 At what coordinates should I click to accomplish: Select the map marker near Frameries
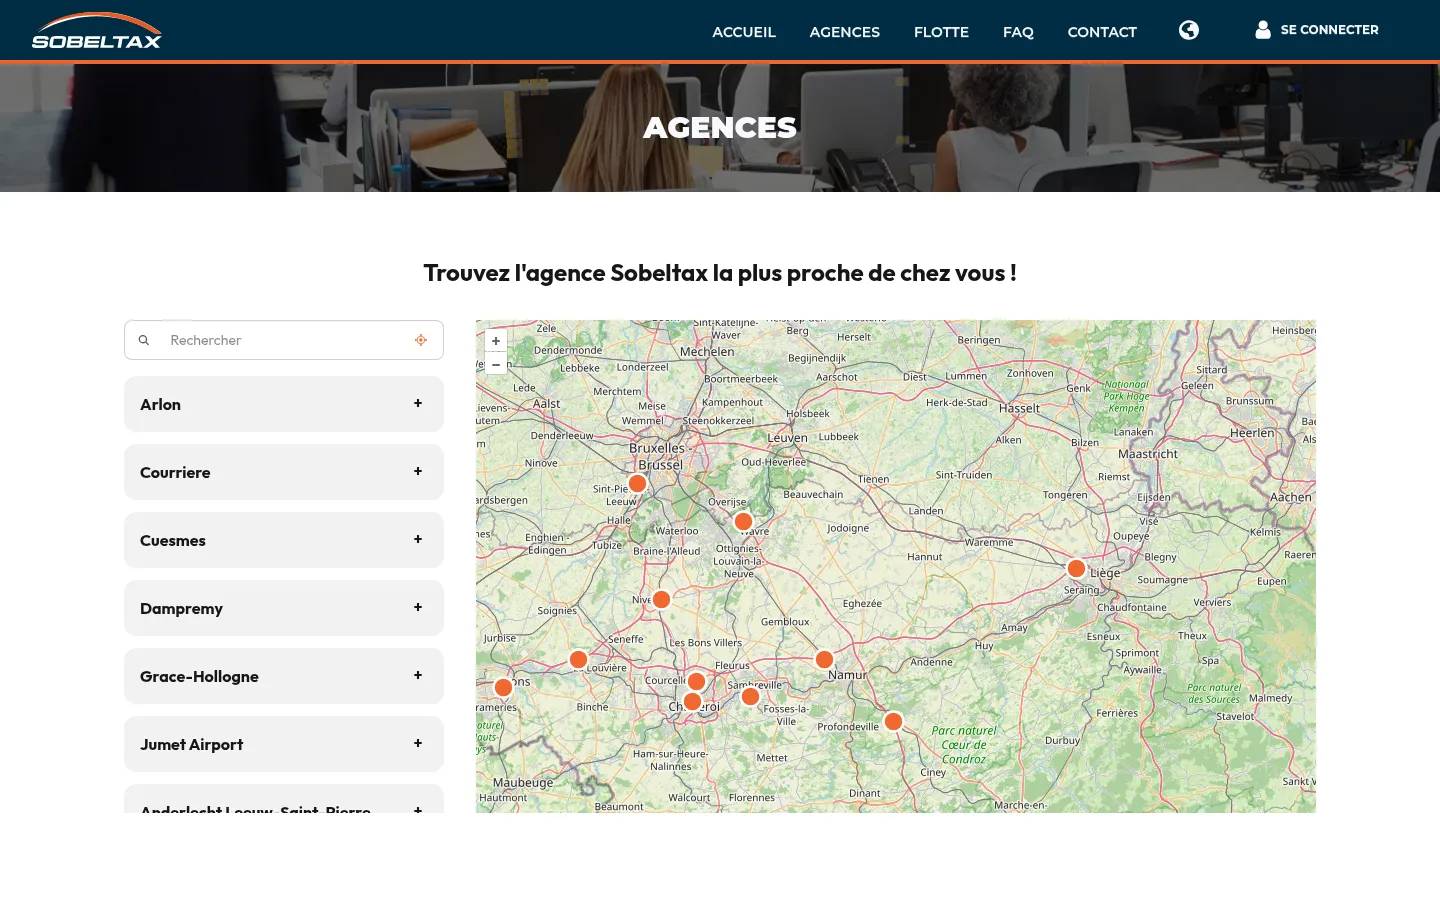point(503,687)
